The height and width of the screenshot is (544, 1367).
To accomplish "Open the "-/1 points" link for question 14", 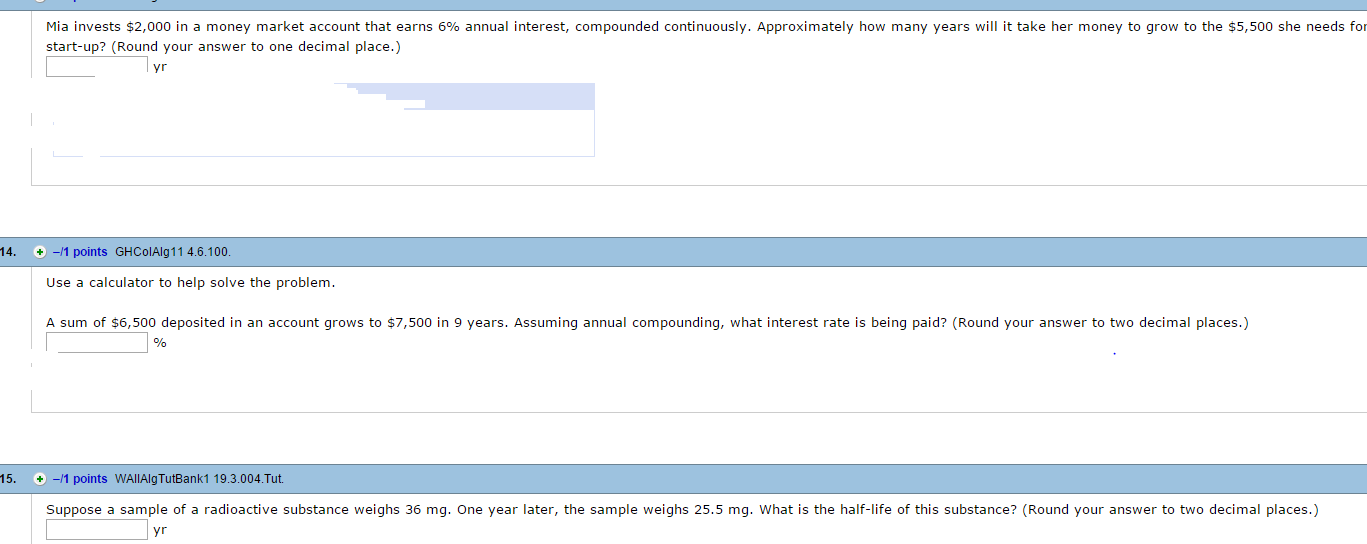I will click(79, 252).
